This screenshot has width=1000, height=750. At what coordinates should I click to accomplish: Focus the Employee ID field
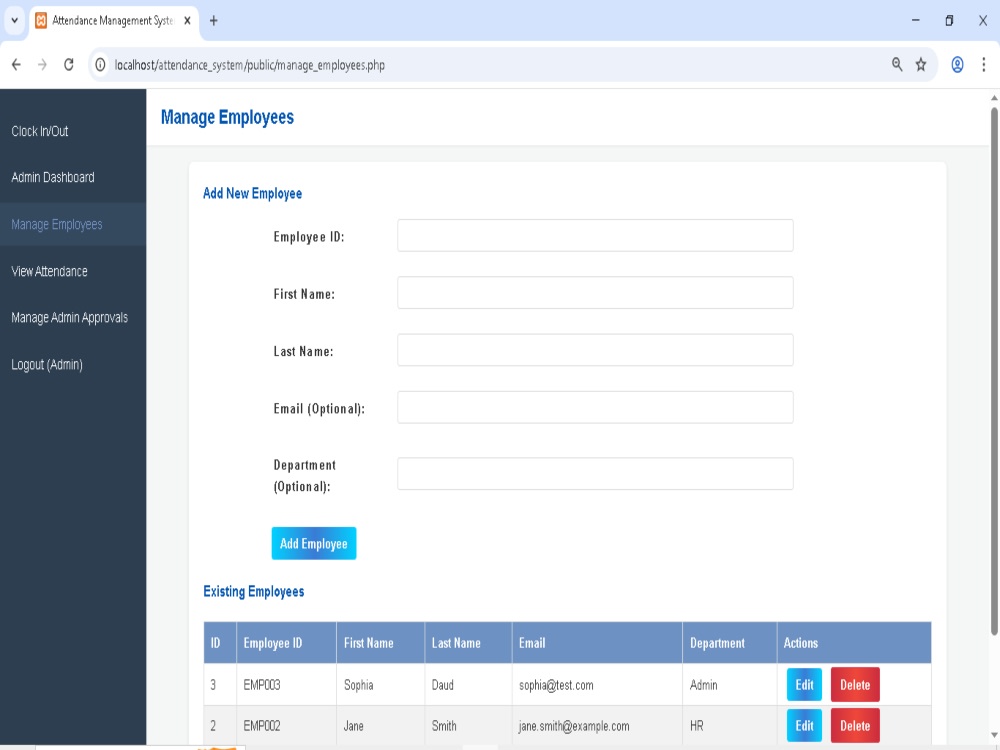(595, 235)
